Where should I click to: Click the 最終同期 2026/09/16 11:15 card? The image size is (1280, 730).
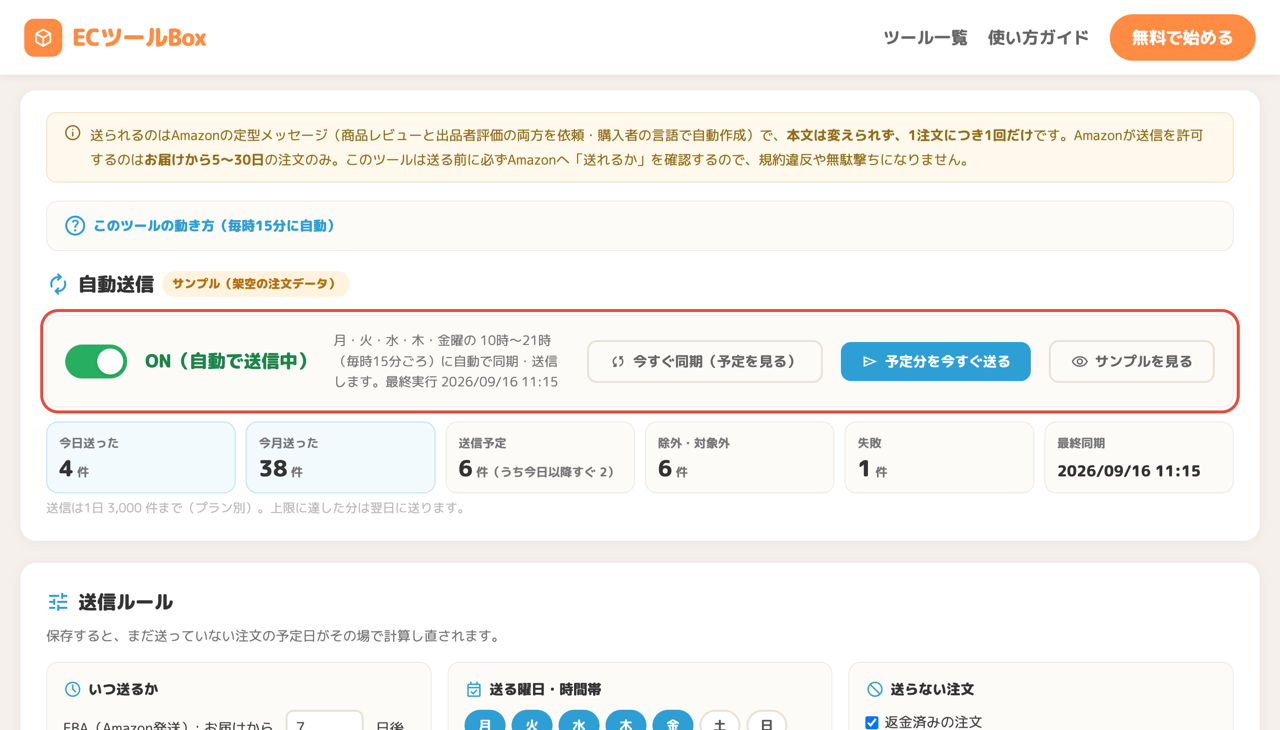[x=1139, y=458]
